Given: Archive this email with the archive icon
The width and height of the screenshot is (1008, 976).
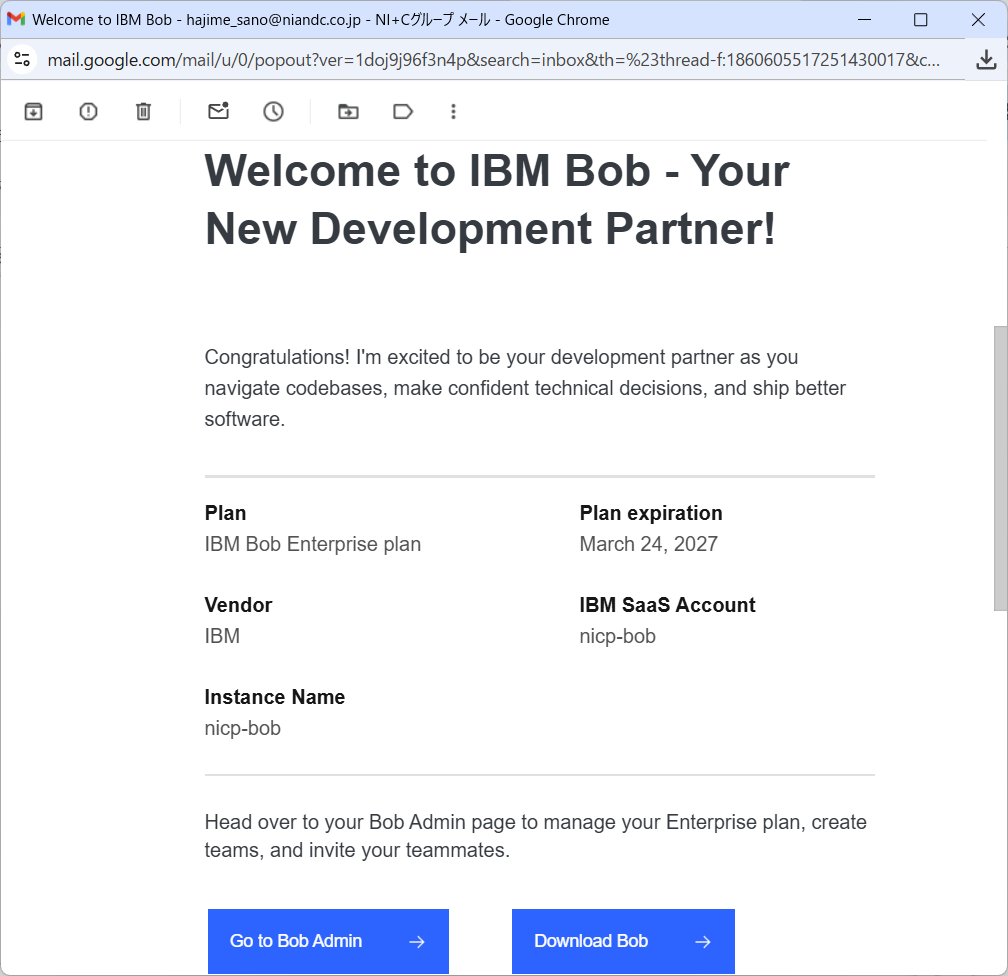Looking at the screenshot, I should (33, 112).
